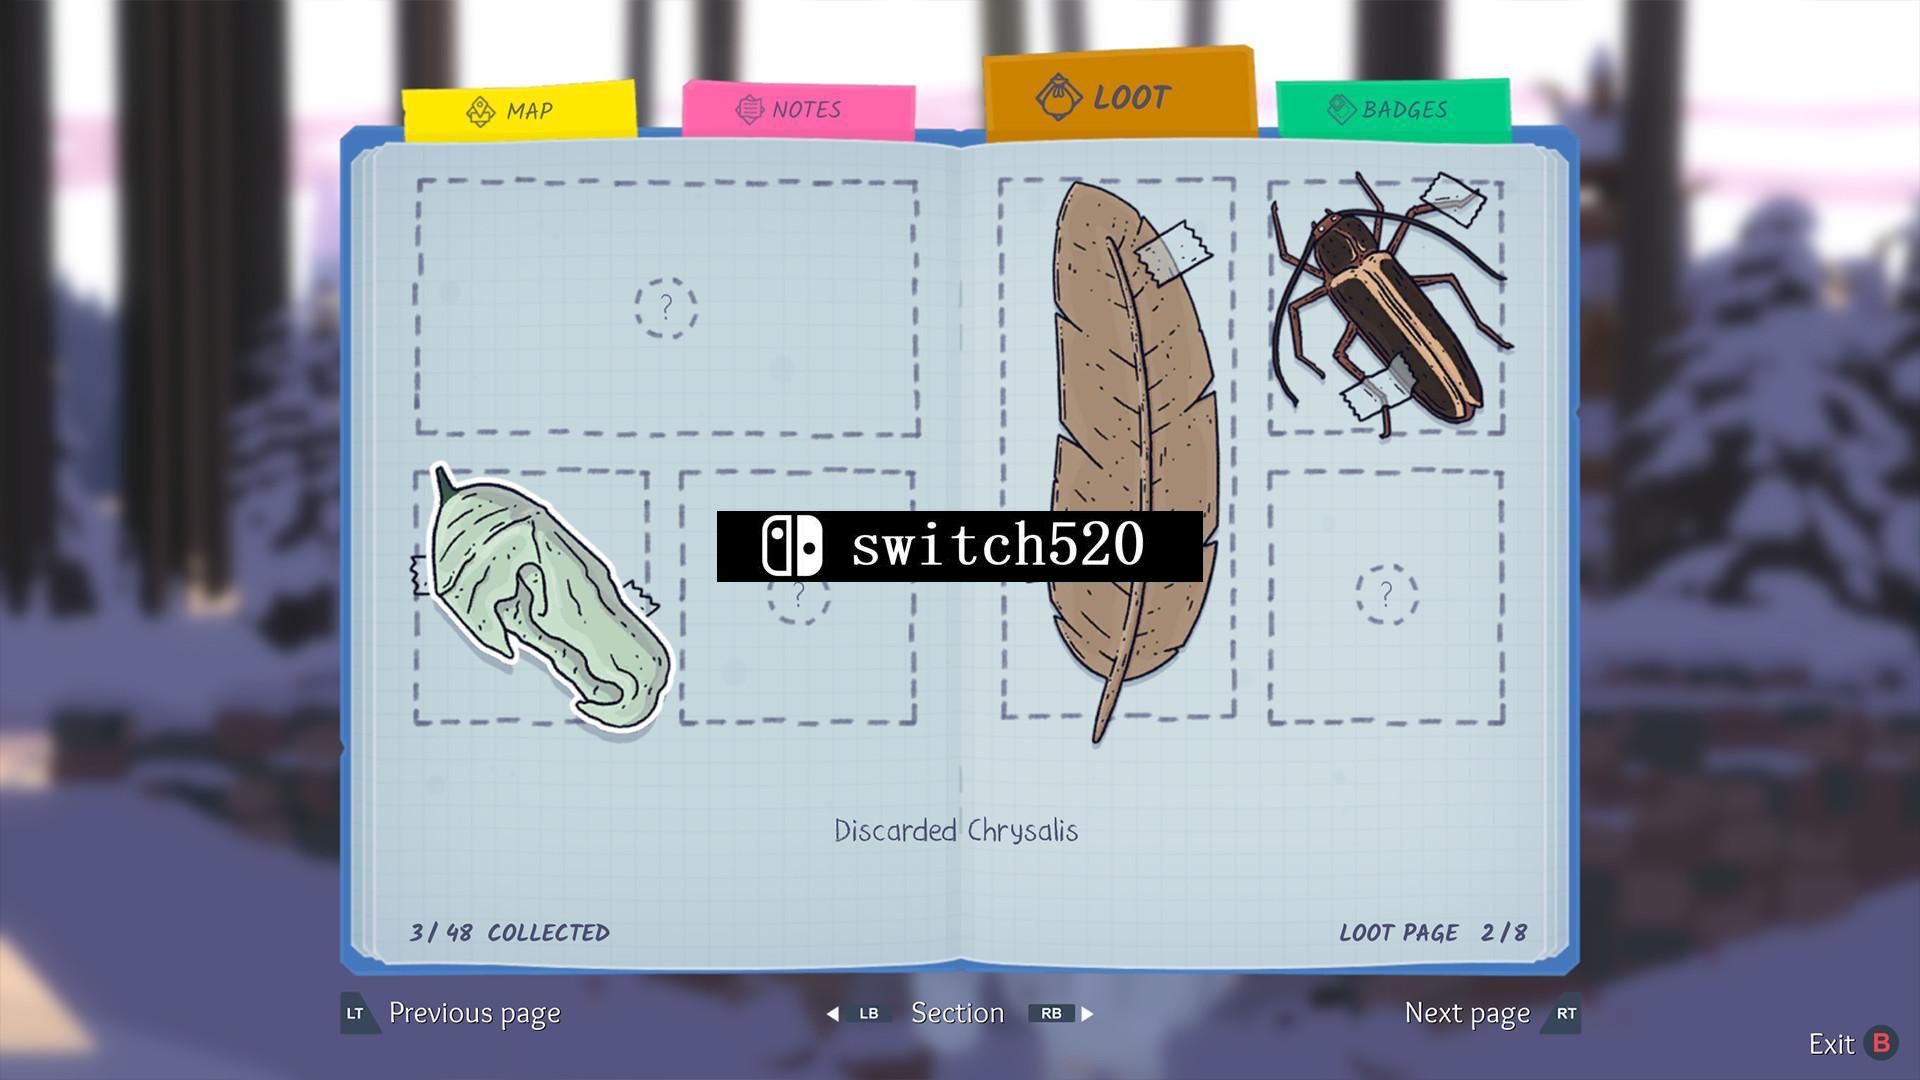
Task: Select the longhorn beetle loot item
Action: [x=1390, y=305]
